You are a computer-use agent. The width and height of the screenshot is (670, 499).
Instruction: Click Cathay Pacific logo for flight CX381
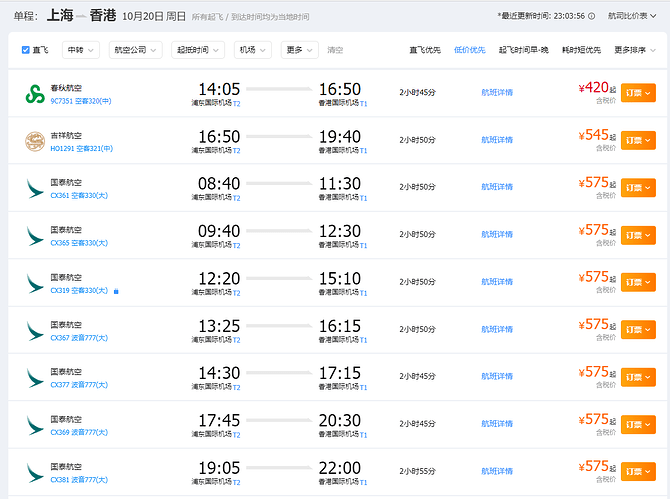pyautogui.click(x=35, y=471)
